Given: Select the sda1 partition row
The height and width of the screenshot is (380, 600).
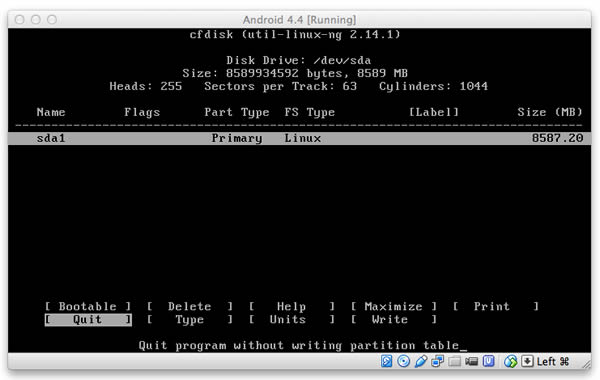Looking at the screenshot, I should coord(300,138).
